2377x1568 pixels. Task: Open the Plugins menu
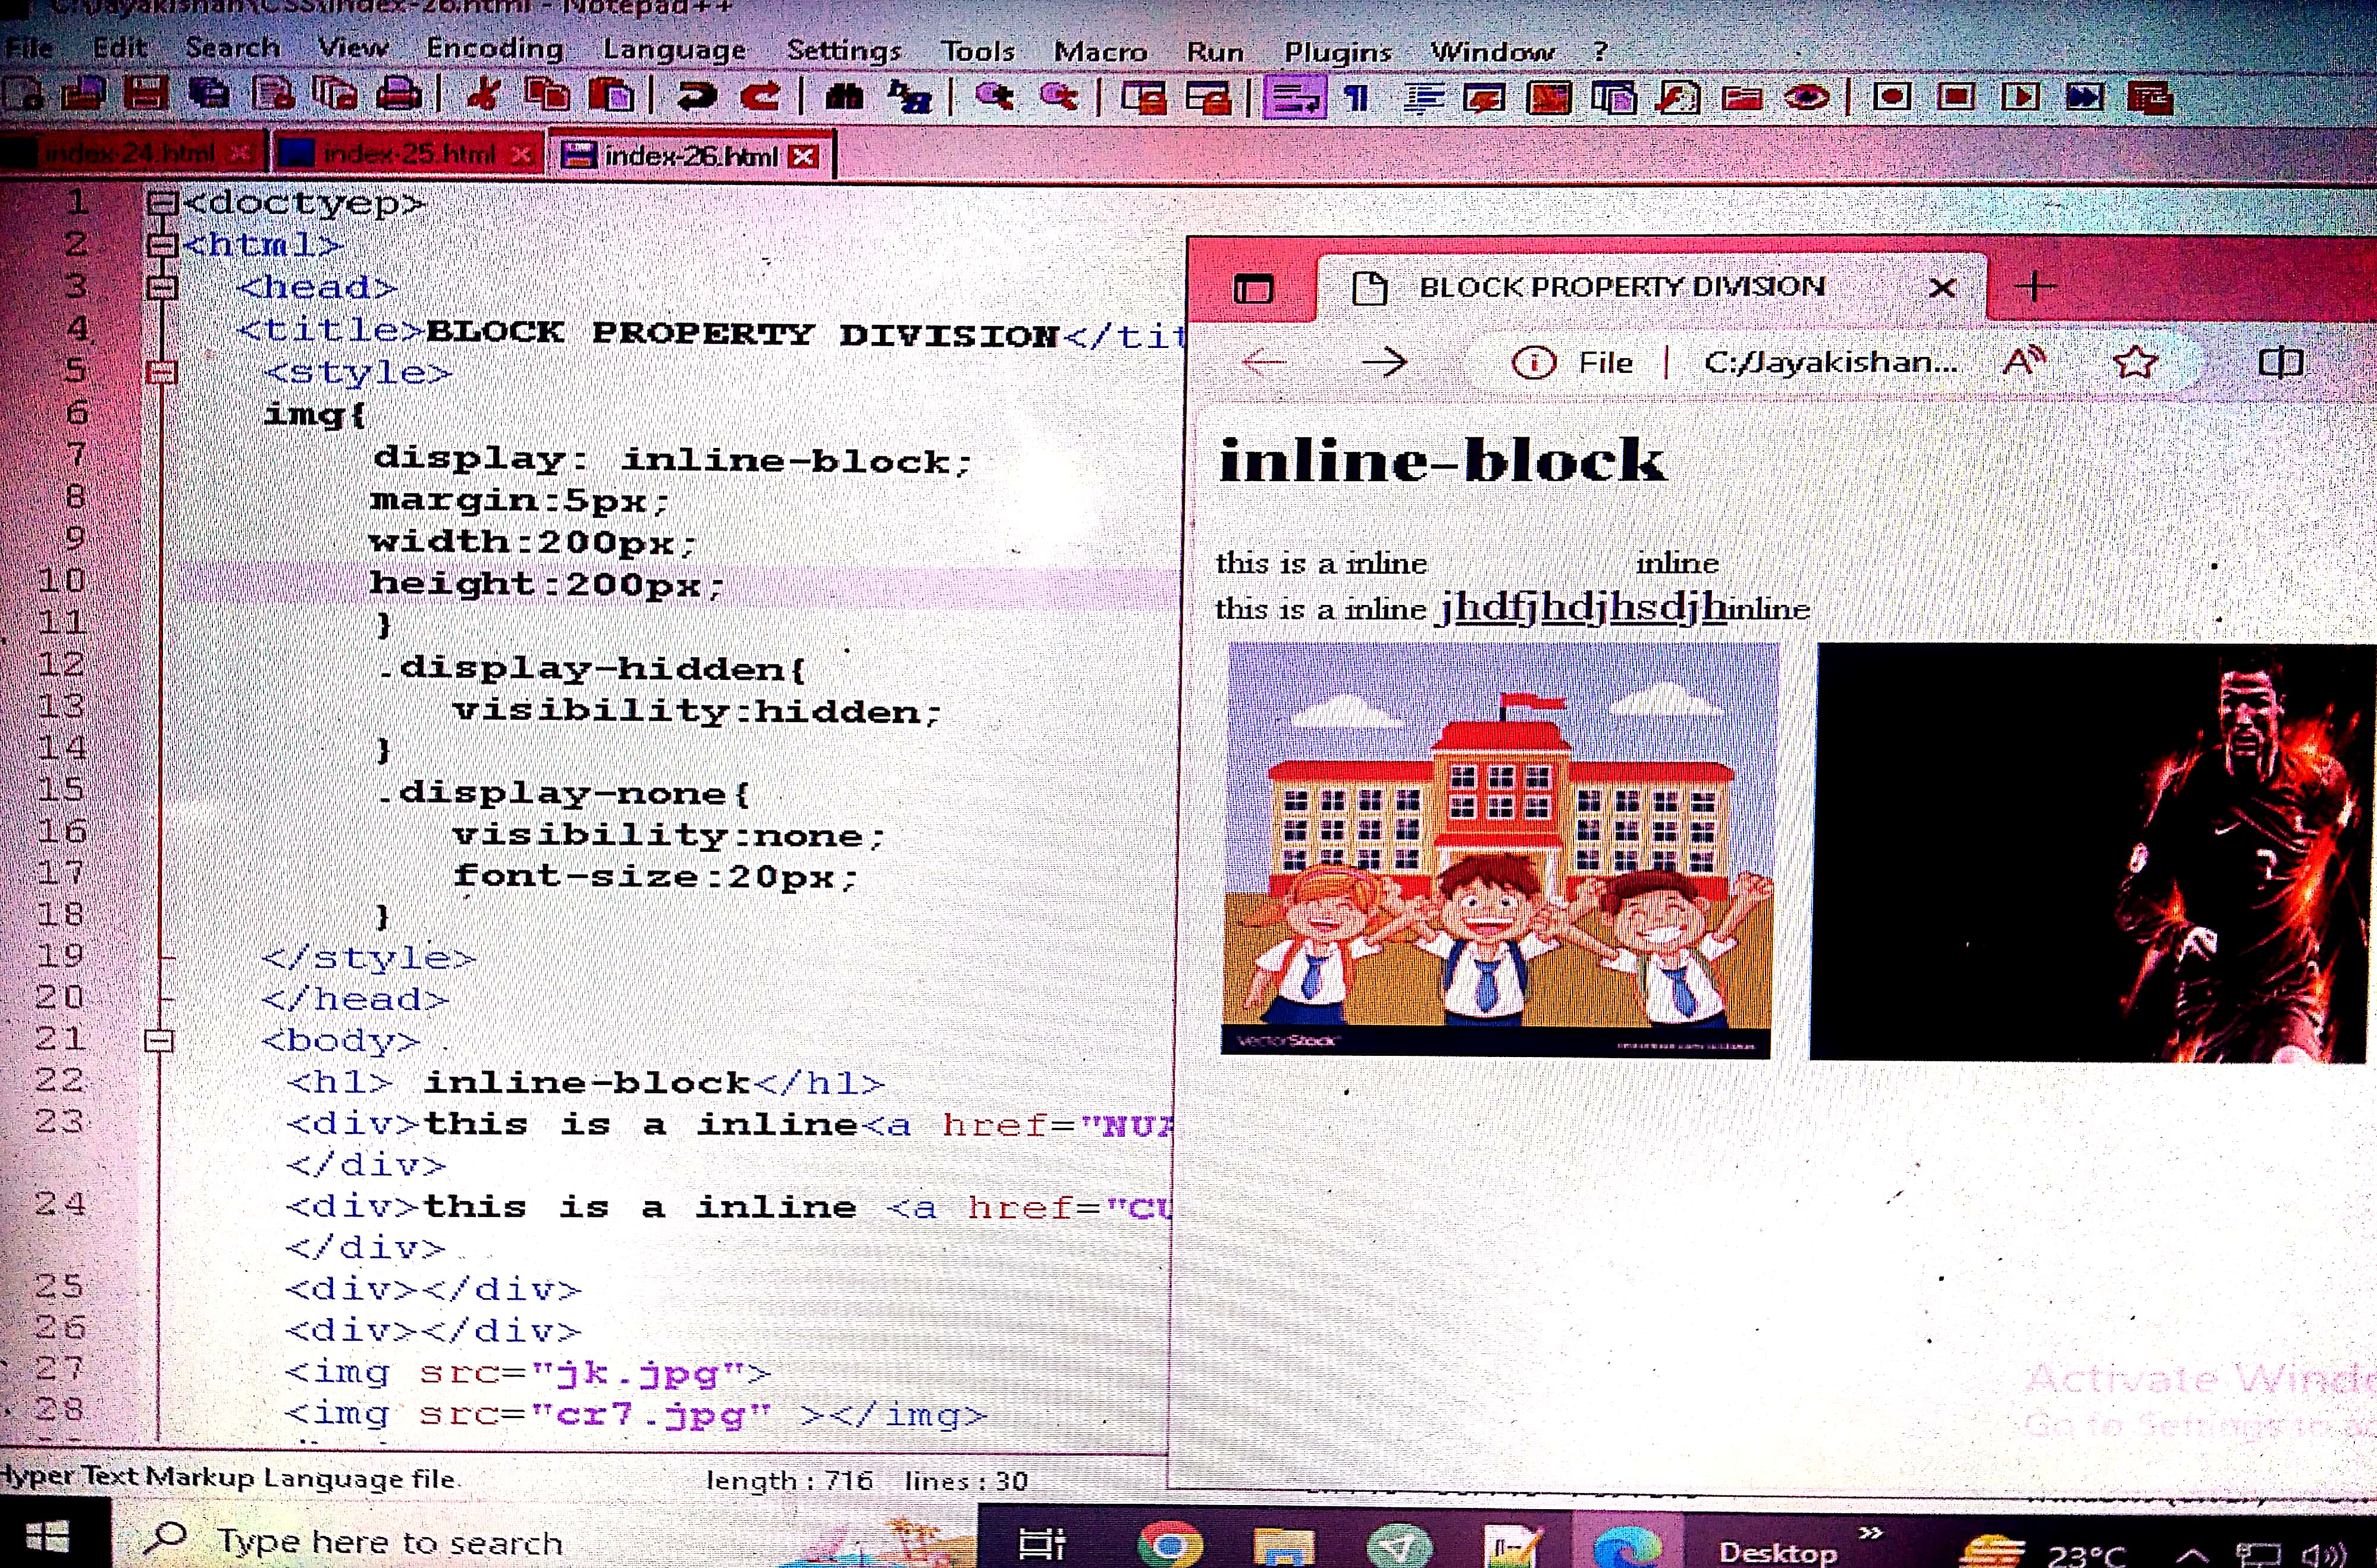[1337, 51]
